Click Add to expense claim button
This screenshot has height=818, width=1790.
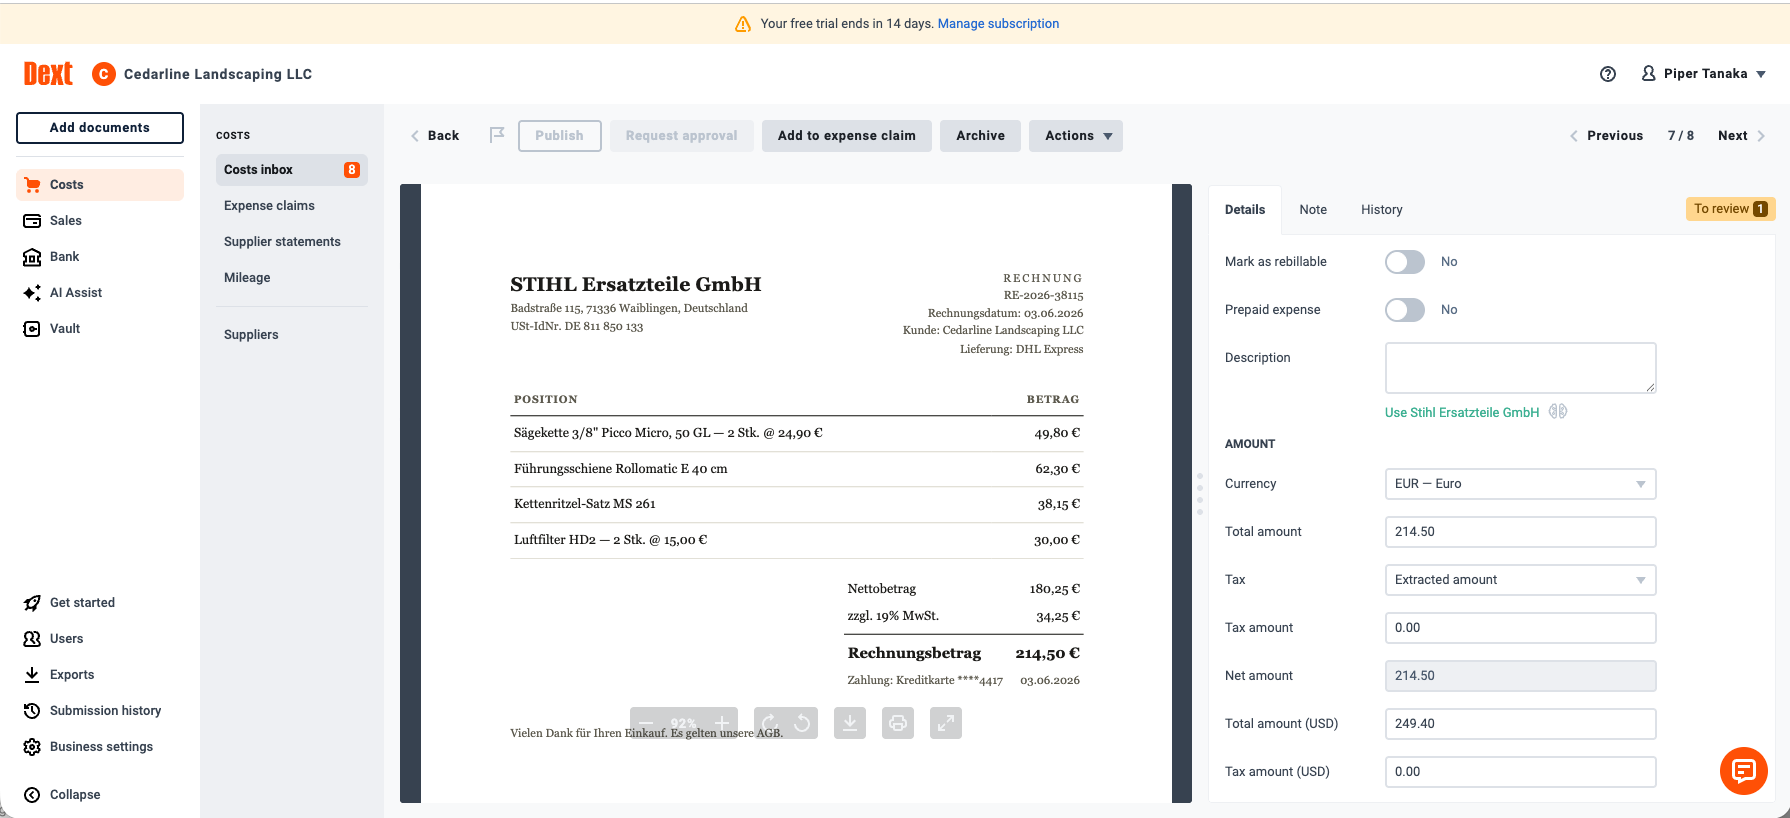[x=847, y=136]
